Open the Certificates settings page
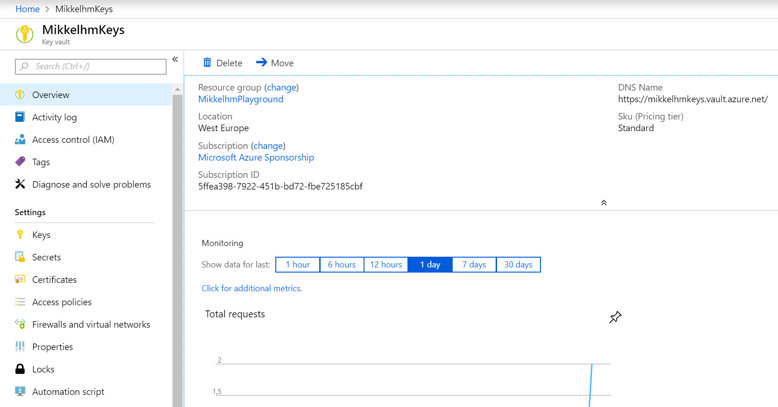 [86, 279]
